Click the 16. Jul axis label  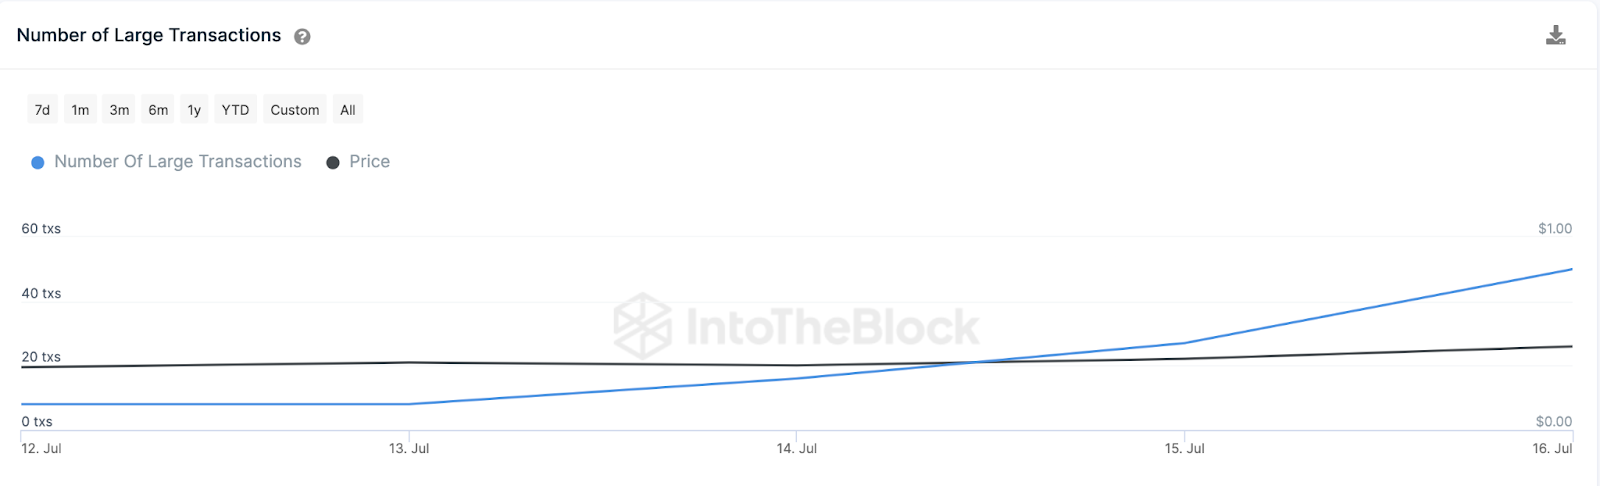(x=1552, y=449)
